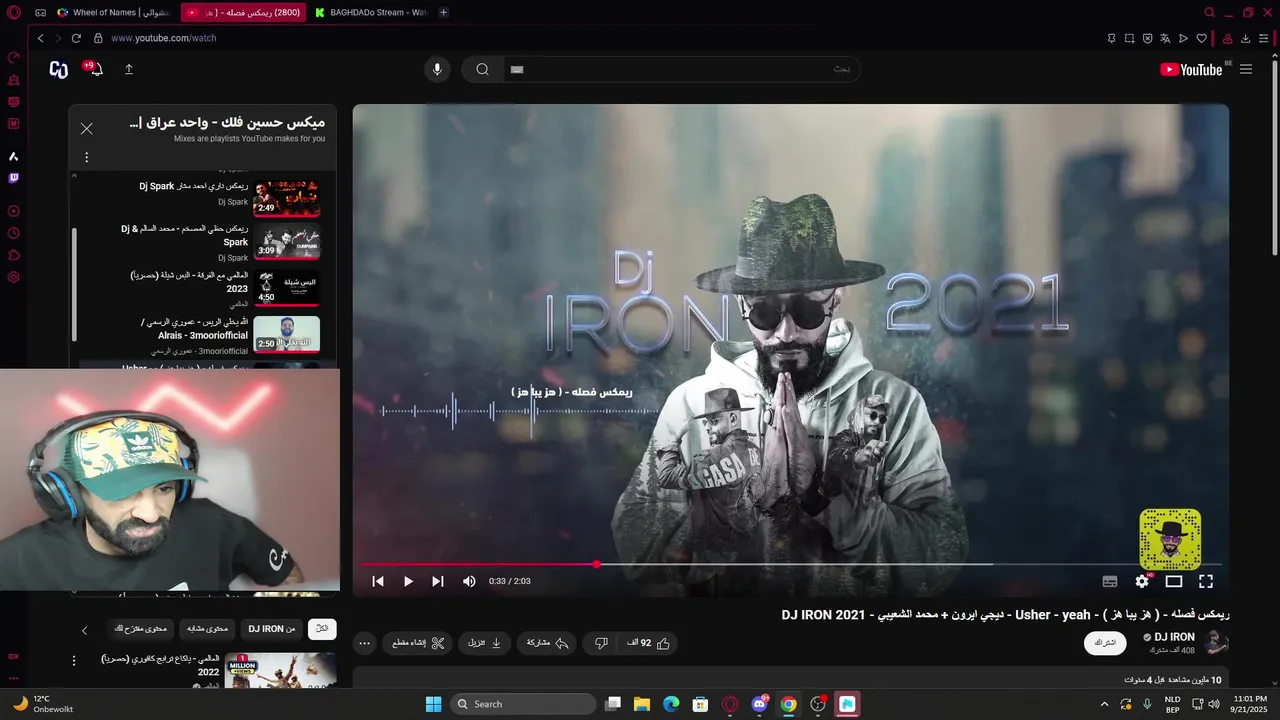
Task: Select the related content filter chip
Action: (208, 629)
